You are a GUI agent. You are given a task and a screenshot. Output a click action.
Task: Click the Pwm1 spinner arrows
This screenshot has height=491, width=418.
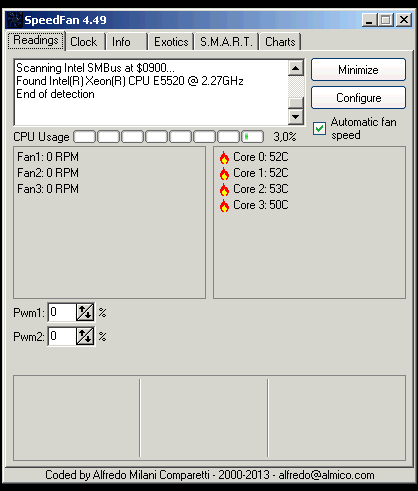[85, 313]
